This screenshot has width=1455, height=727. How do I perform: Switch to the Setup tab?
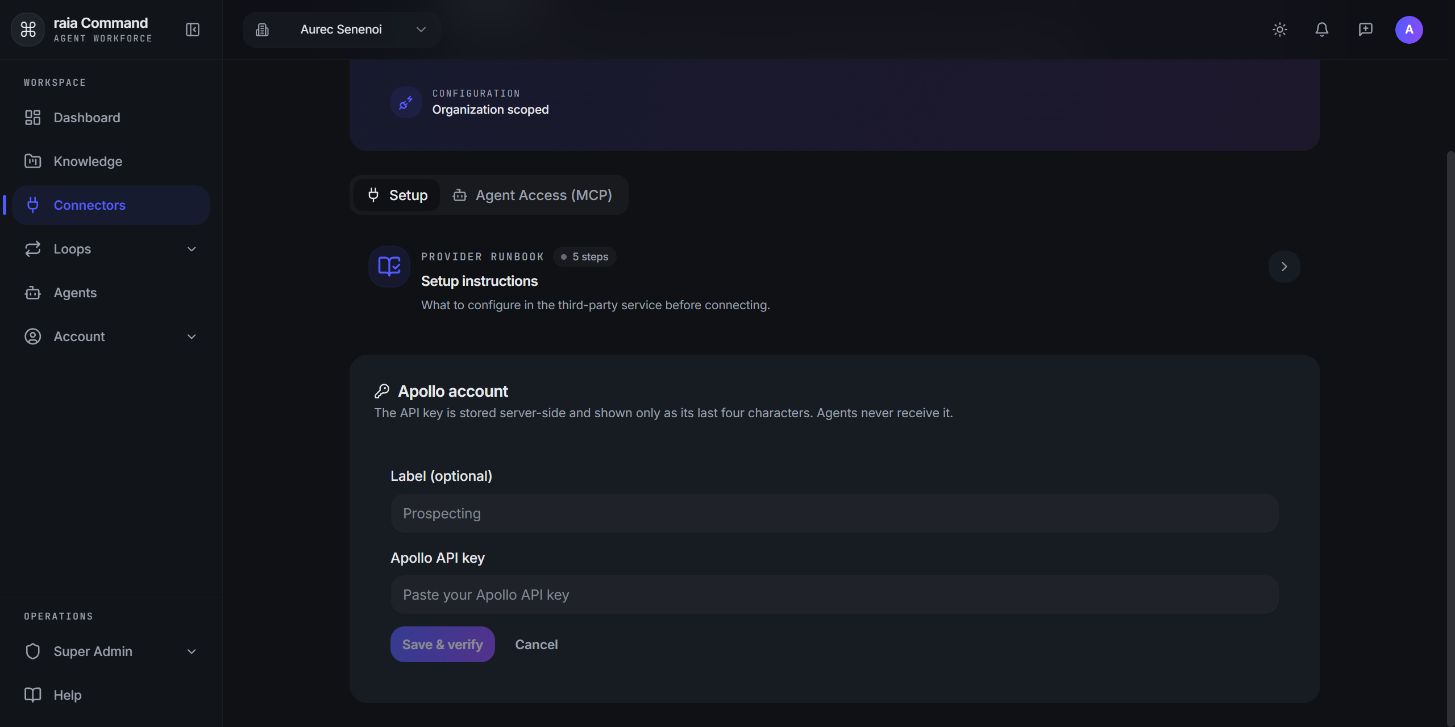[x=397, y=195]
